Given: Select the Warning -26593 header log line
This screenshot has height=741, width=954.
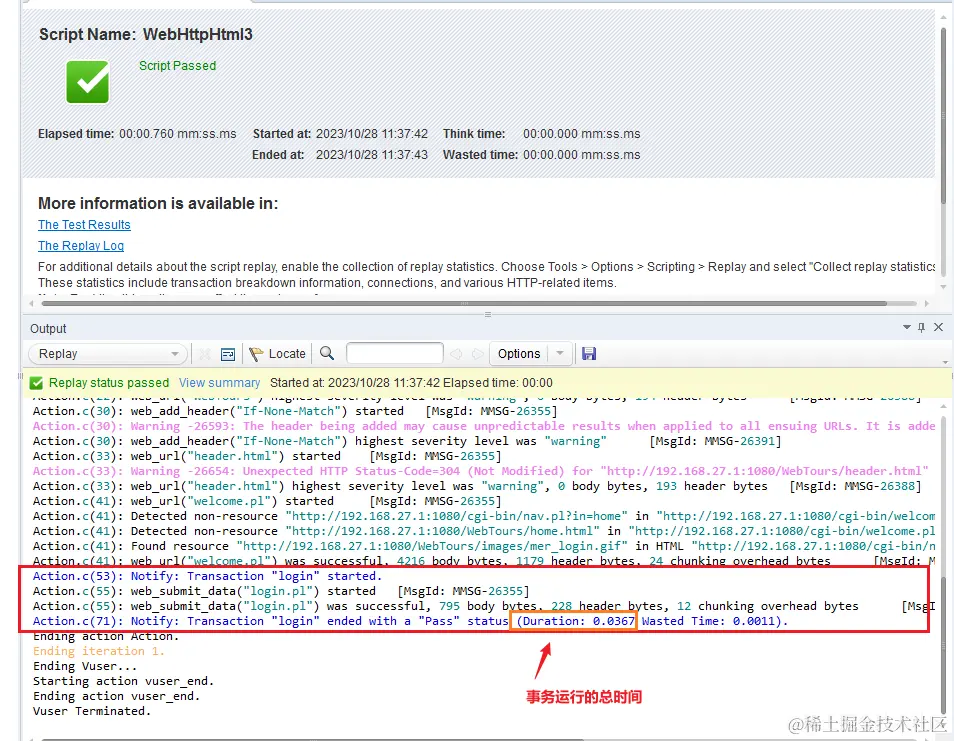Looking at the screenshot, I should pos(484,426).
